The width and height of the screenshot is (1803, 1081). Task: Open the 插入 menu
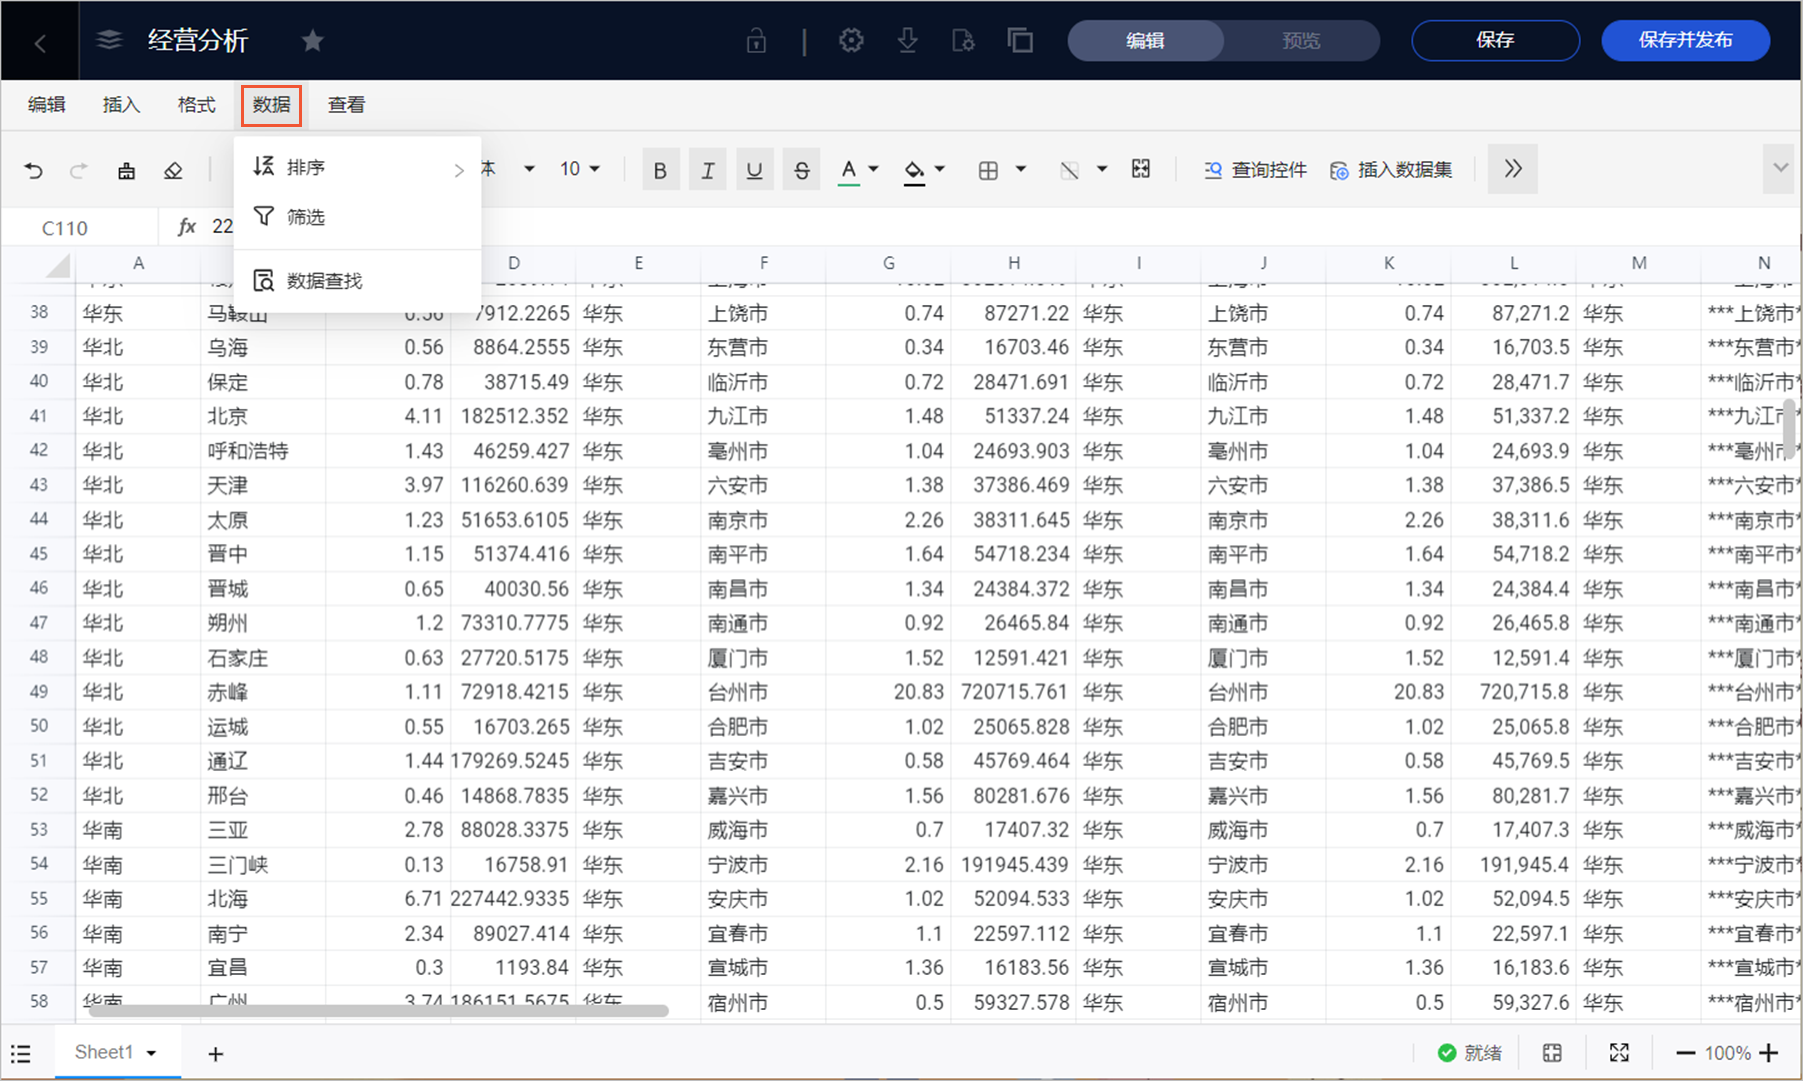[x=121, y=105]
